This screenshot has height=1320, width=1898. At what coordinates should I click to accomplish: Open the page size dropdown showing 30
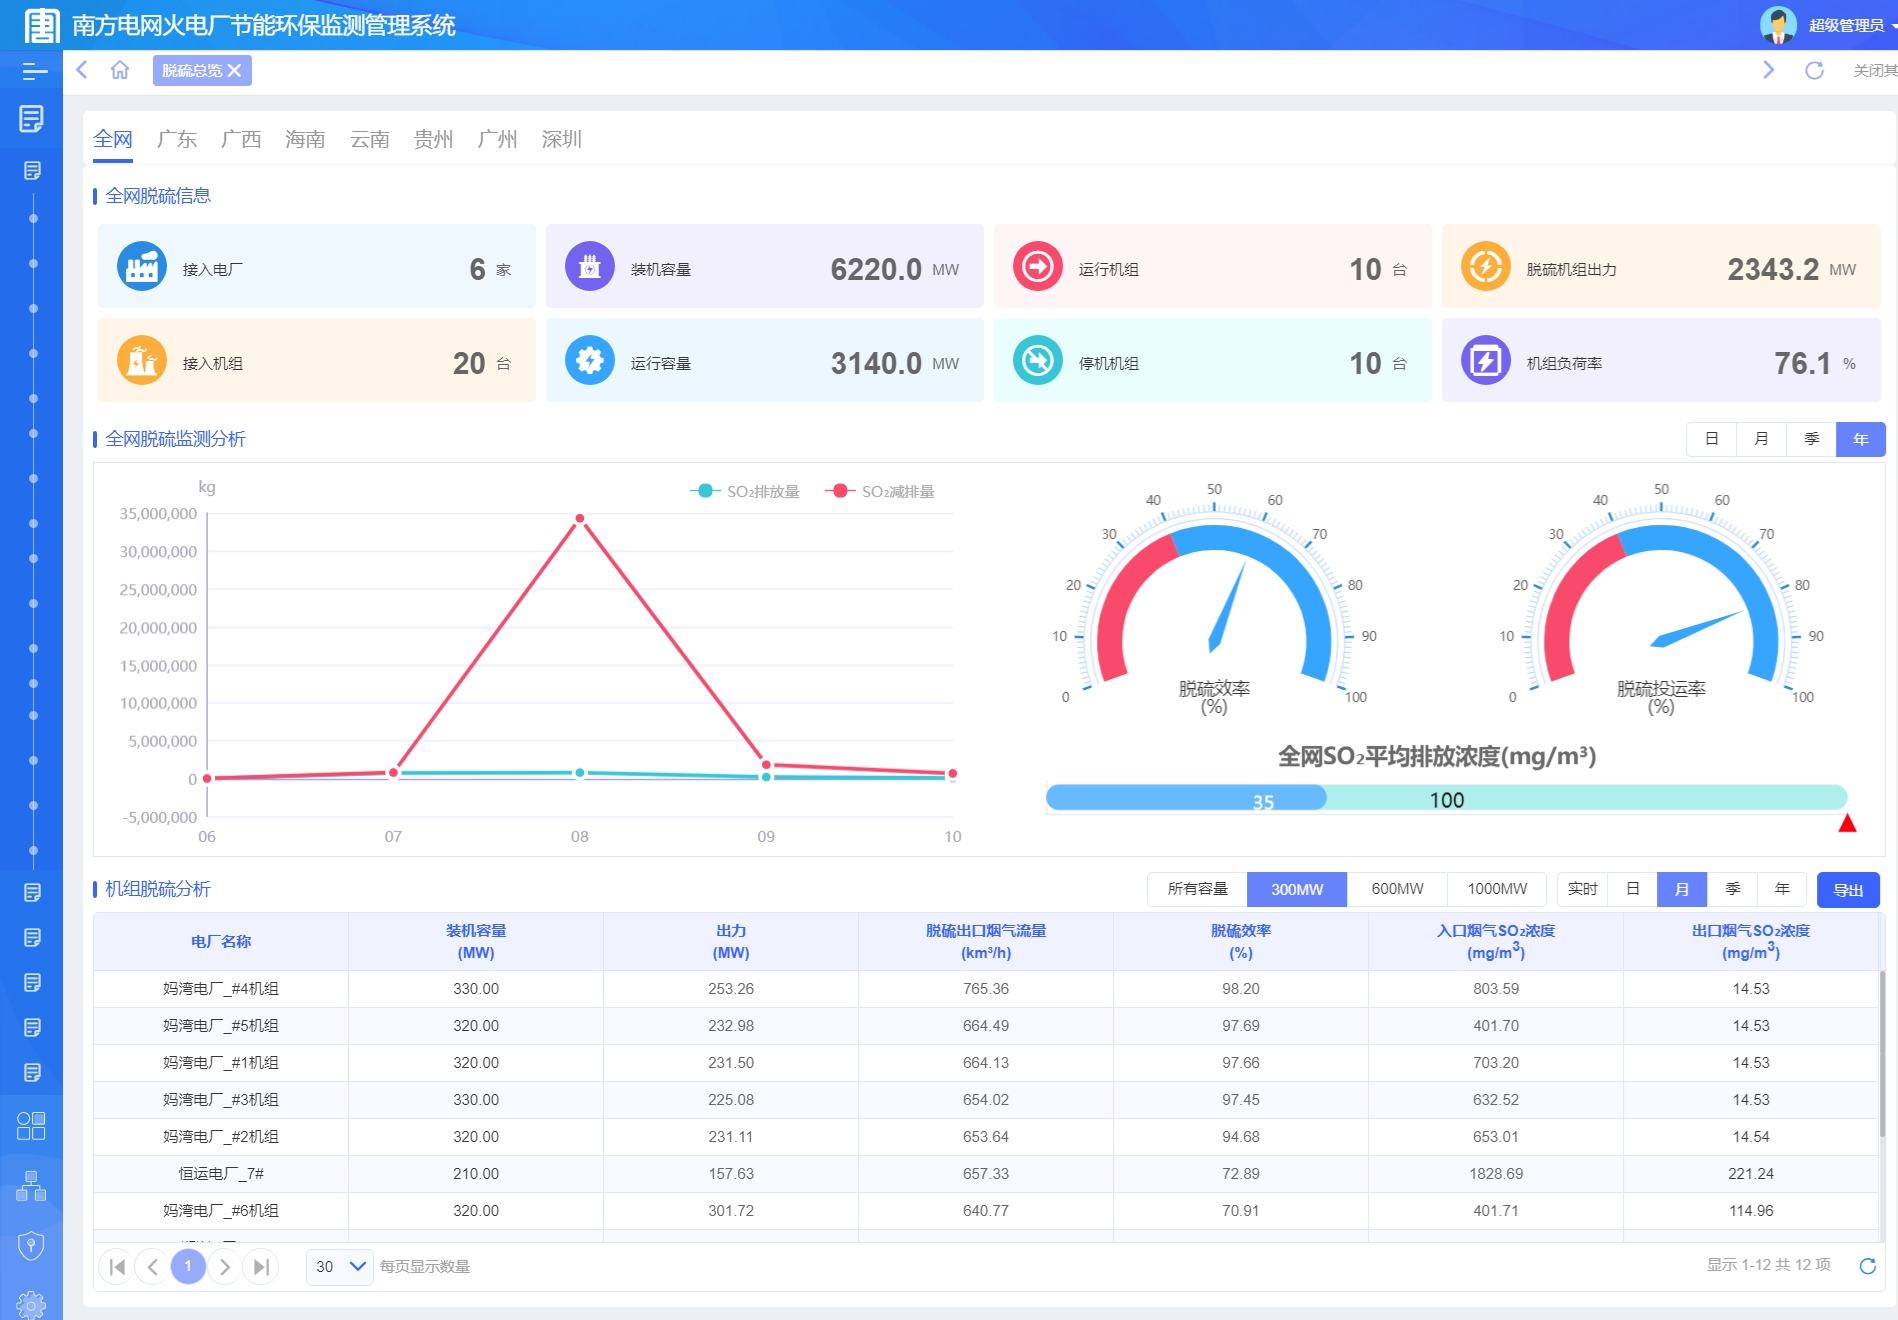(x=339, y=1267)
